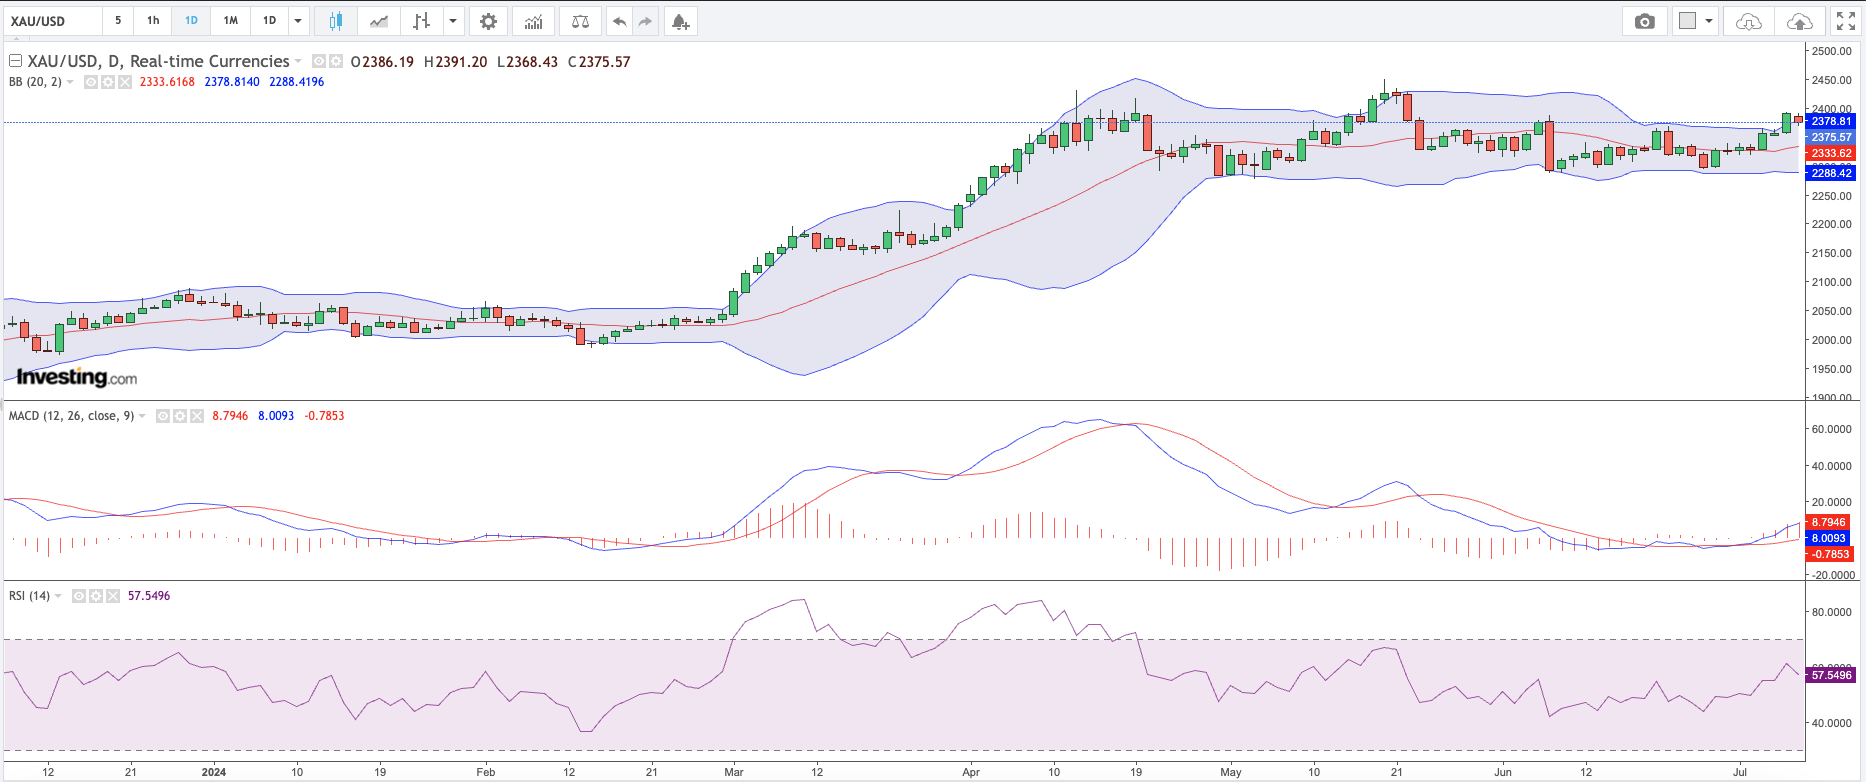Toggle MACD indicator visibility eye icon

coord(163,416)
